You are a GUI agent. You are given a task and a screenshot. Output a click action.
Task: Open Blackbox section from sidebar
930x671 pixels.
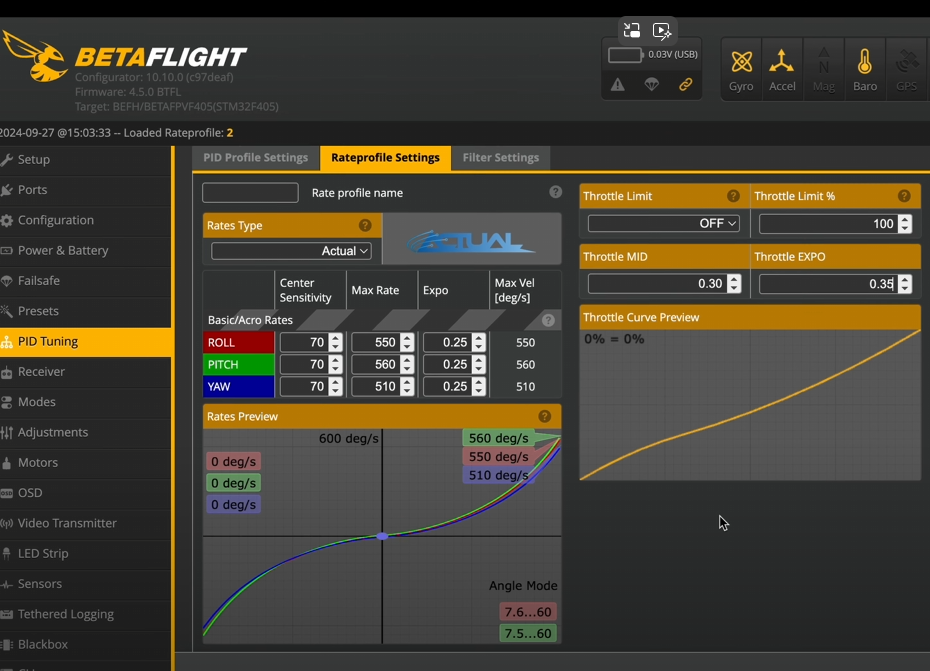pyautogui.click(x=43, y=645)
